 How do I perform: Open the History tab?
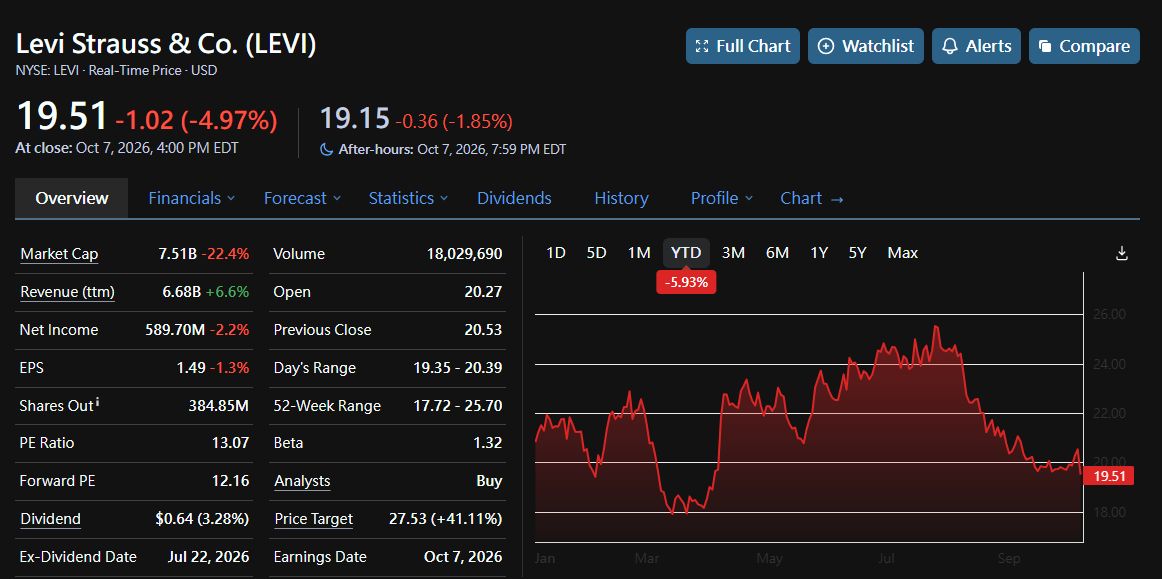pos(621,198)
